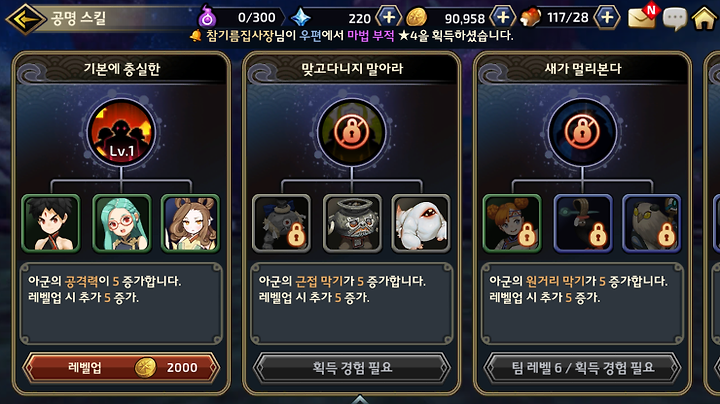Screen dimensions: 720x404
Task: Tap the locked owl character portrait
Action: pos(652,224)
